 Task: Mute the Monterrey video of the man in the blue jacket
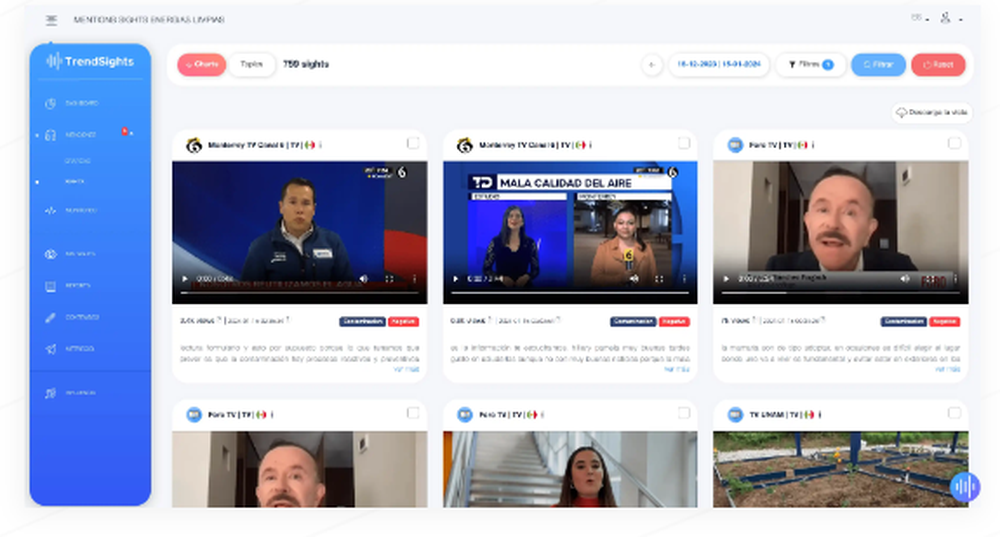tap(364, 279)
